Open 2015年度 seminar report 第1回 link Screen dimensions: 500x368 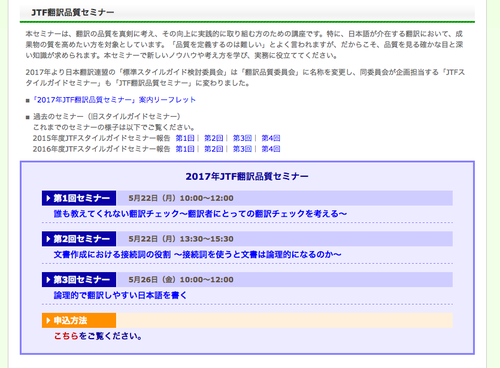tap(185, 138)
